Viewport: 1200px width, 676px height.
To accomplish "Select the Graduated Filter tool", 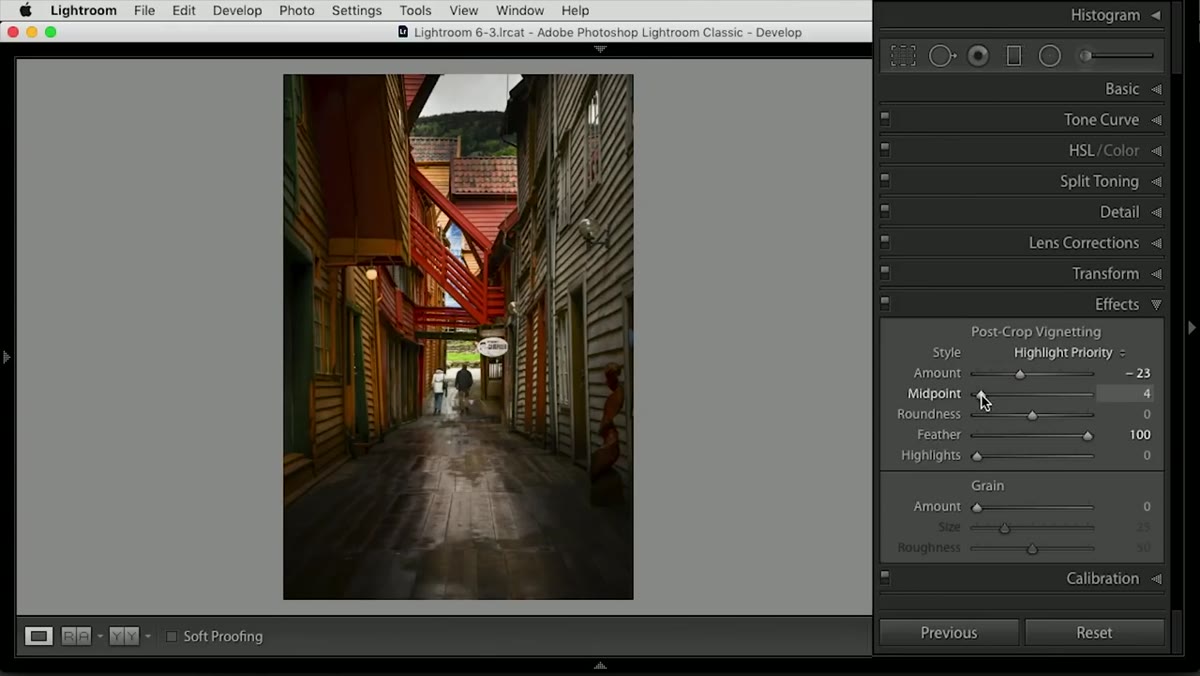I will [1013, 56].
